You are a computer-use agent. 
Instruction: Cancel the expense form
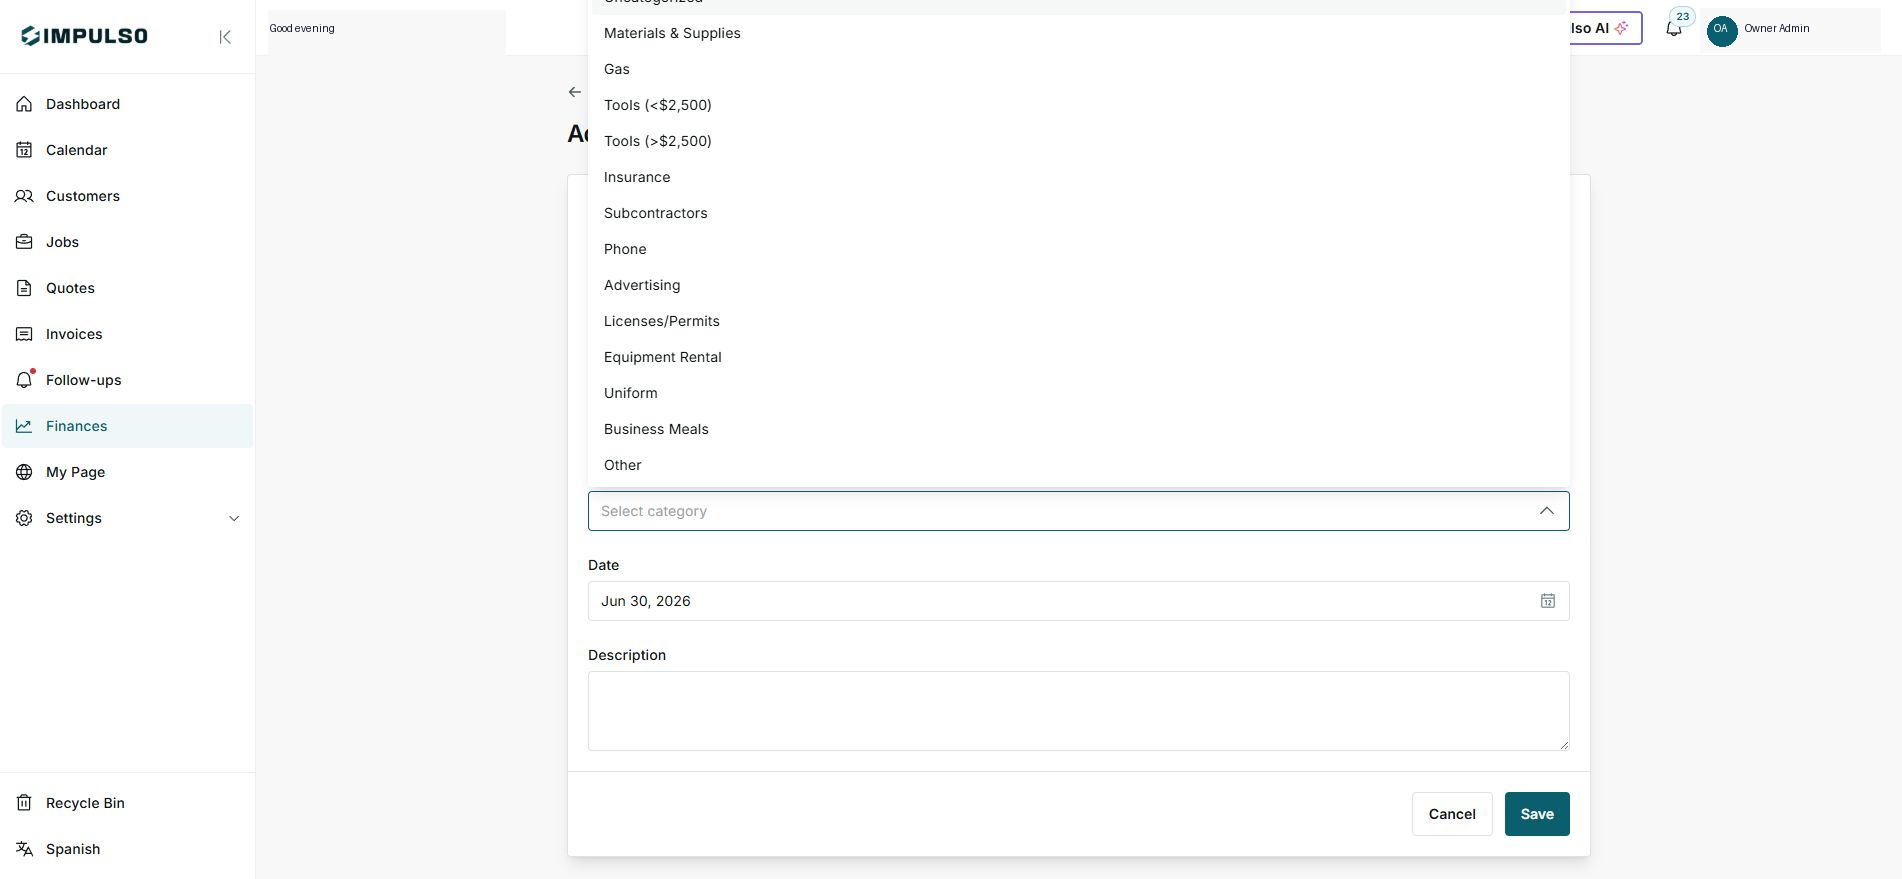coord(1452,814)
